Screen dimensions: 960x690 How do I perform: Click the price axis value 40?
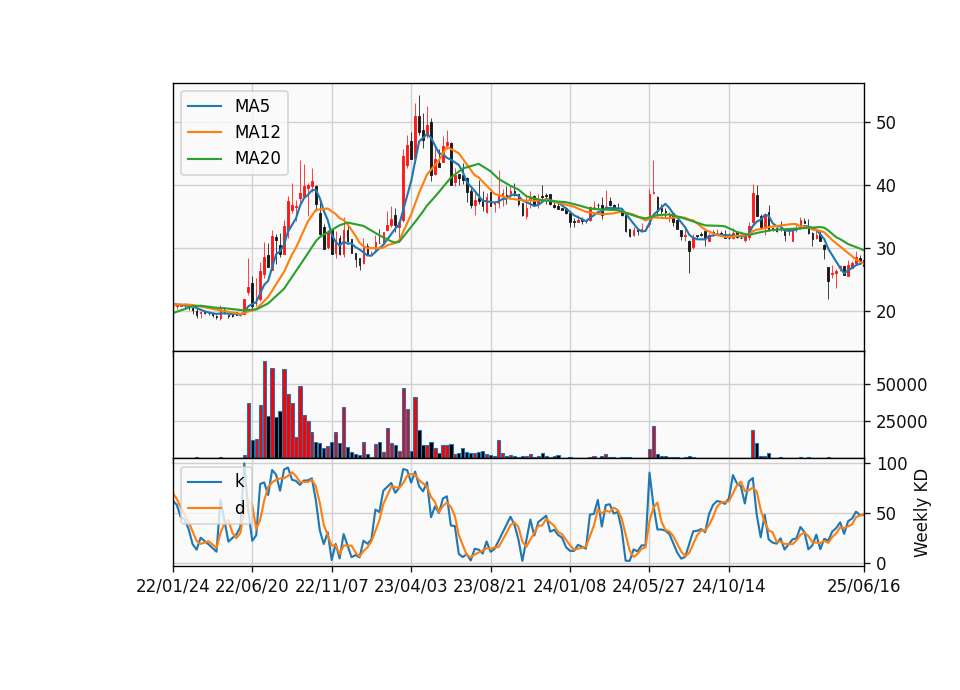click(885, 186)
